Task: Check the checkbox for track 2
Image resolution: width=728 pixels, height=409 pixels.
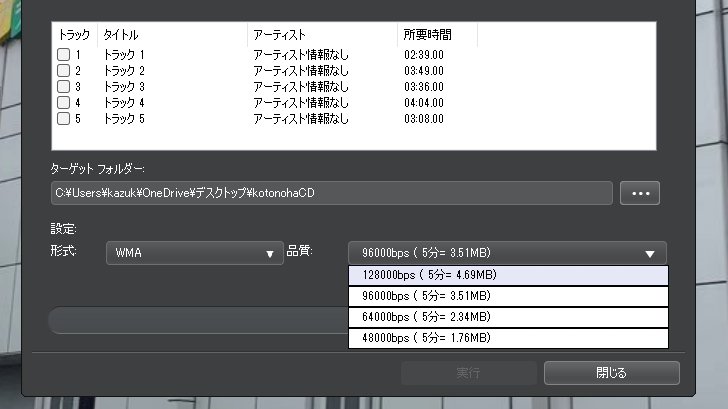Action: point(64,71)
